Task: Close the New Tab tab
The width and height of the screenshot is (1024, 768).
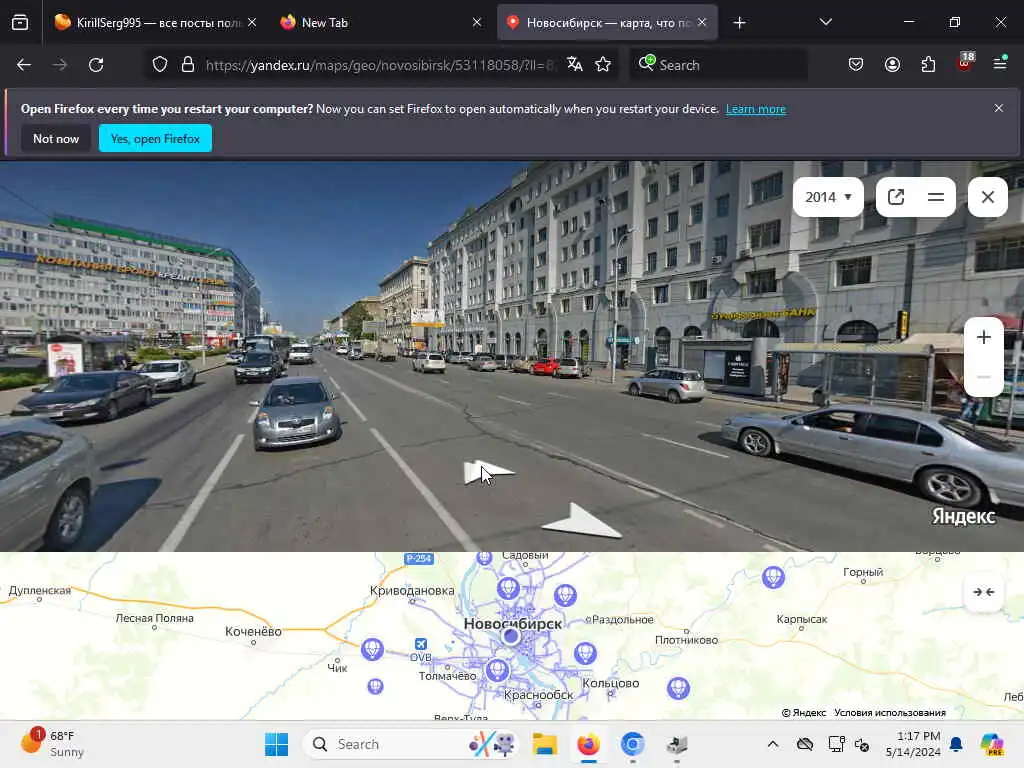Action: (477, 23)
